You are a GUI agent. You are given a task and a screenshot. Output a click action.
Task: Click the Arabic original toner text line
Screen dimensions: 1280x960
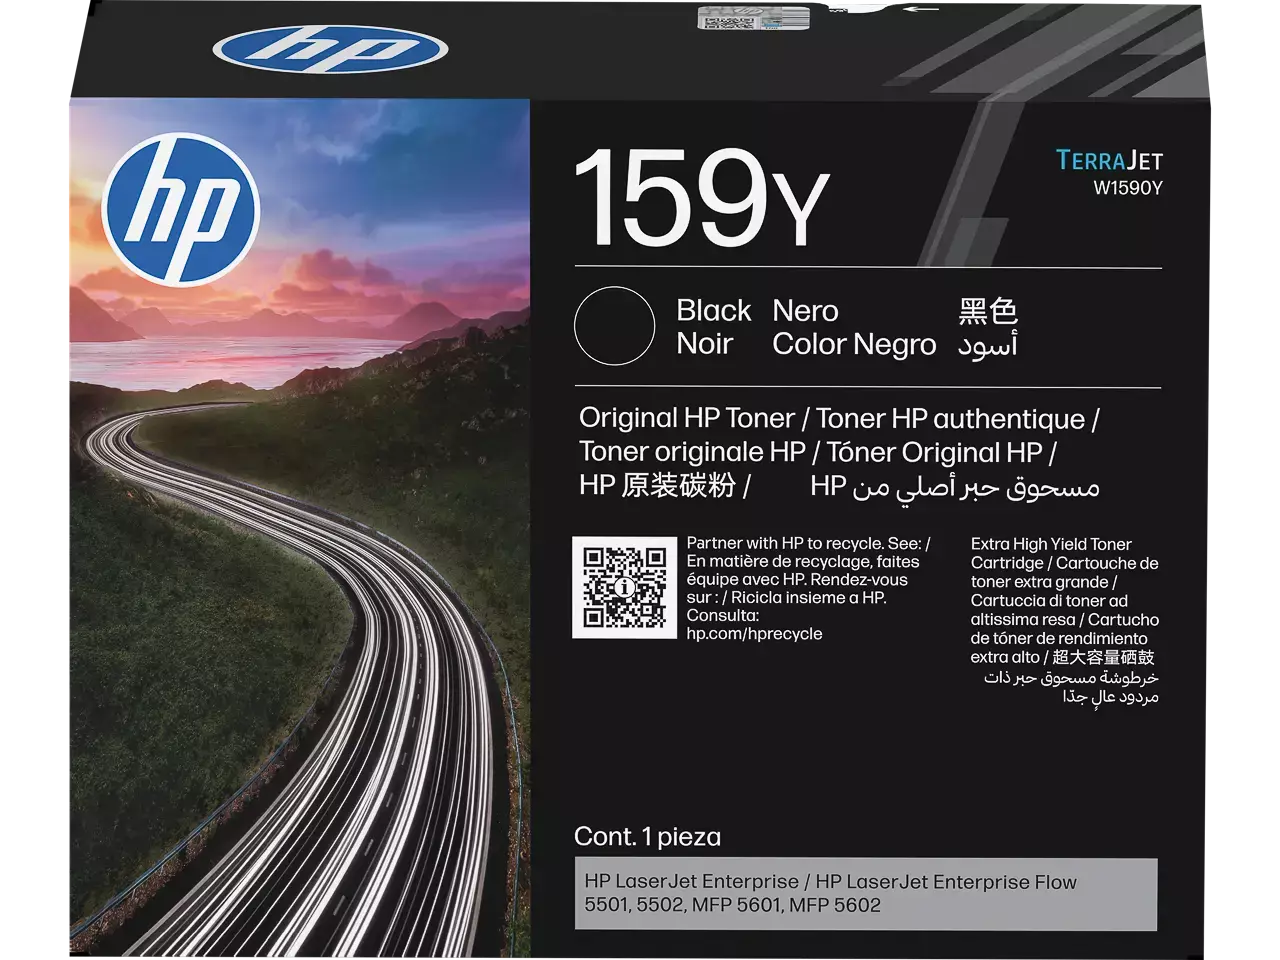click(955, 487)
